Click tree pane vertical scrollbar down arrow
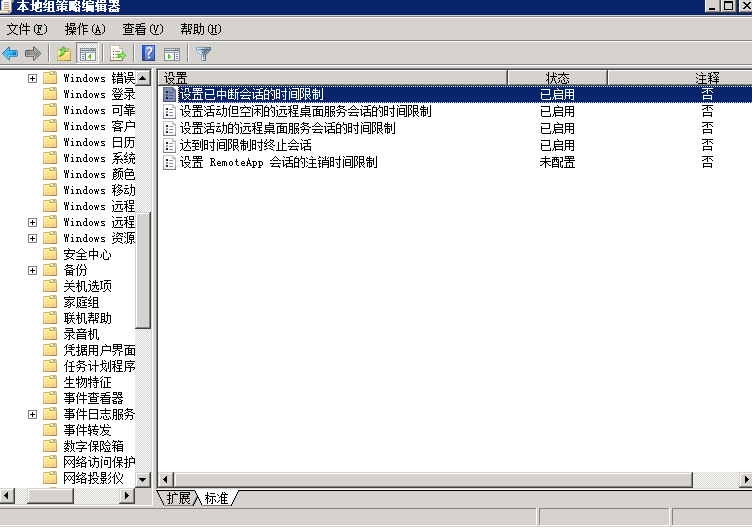This screenshot has width=752, height=527. (143, 479)
